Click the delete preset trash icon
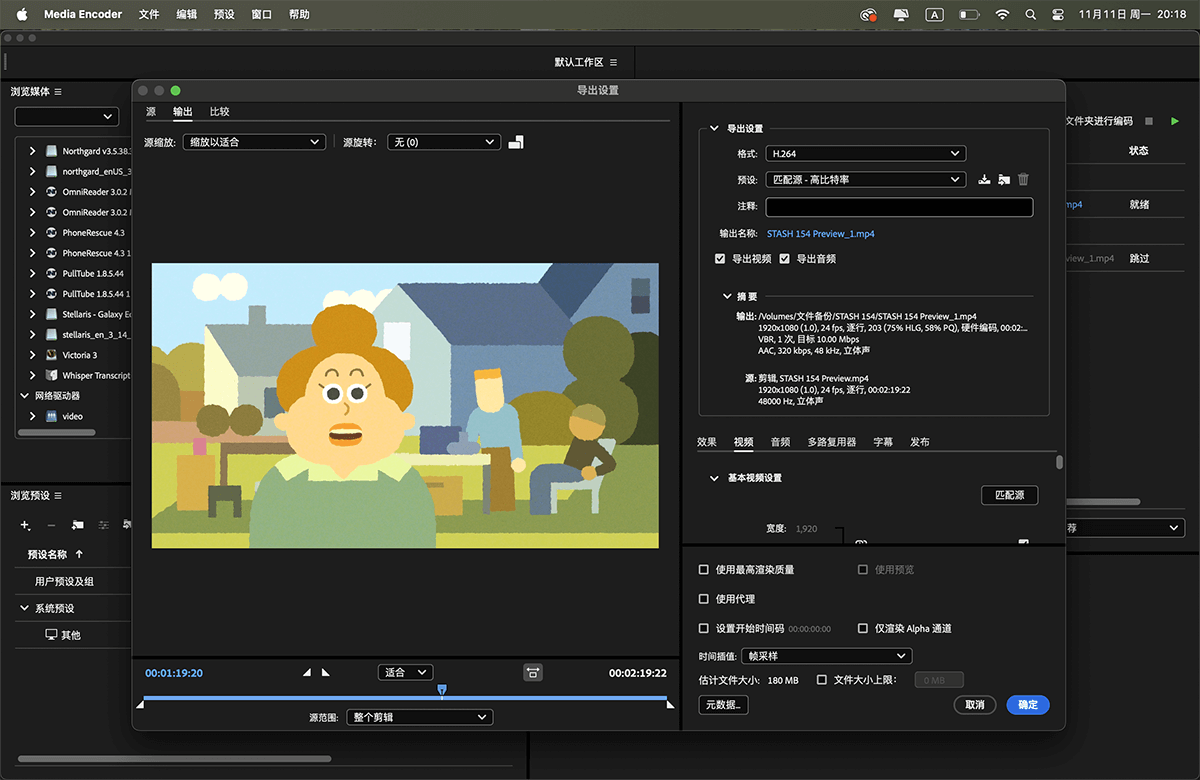This screenshot has height=780, width=1200. pyautogui.click(x=1023, y=180)
